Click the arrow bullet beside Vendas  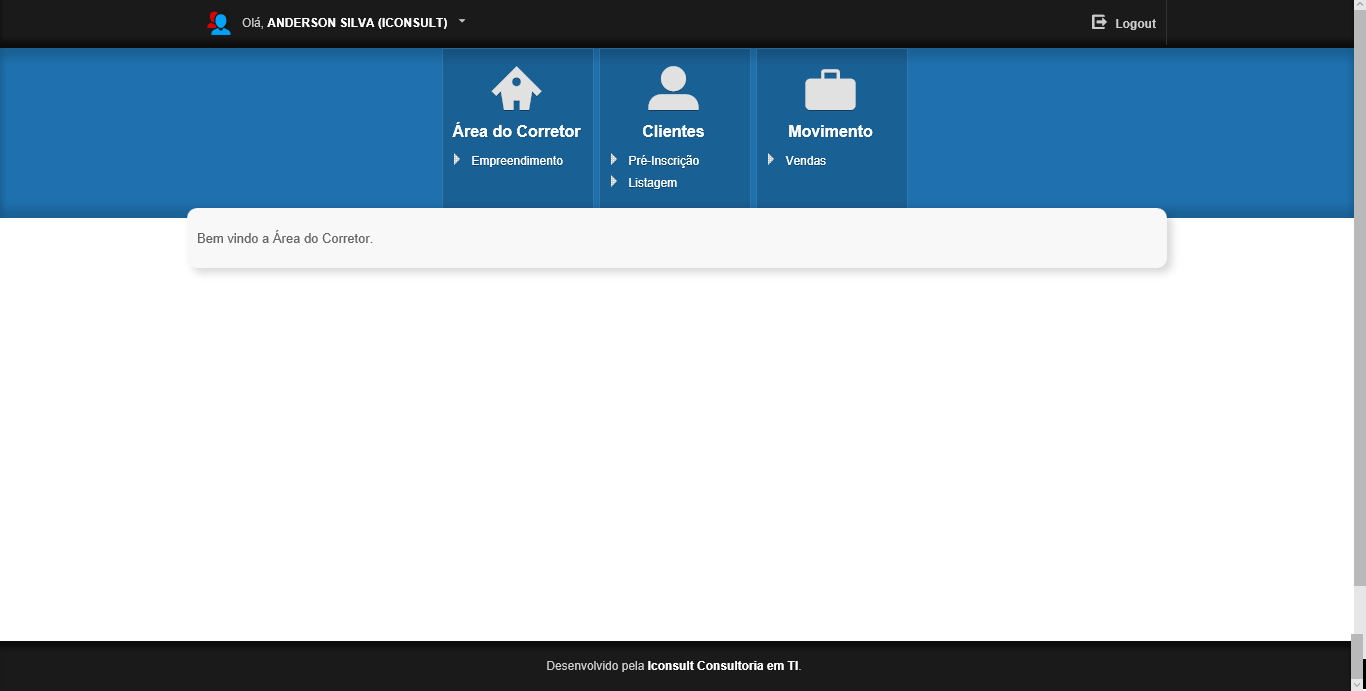[x=771, y=160]
